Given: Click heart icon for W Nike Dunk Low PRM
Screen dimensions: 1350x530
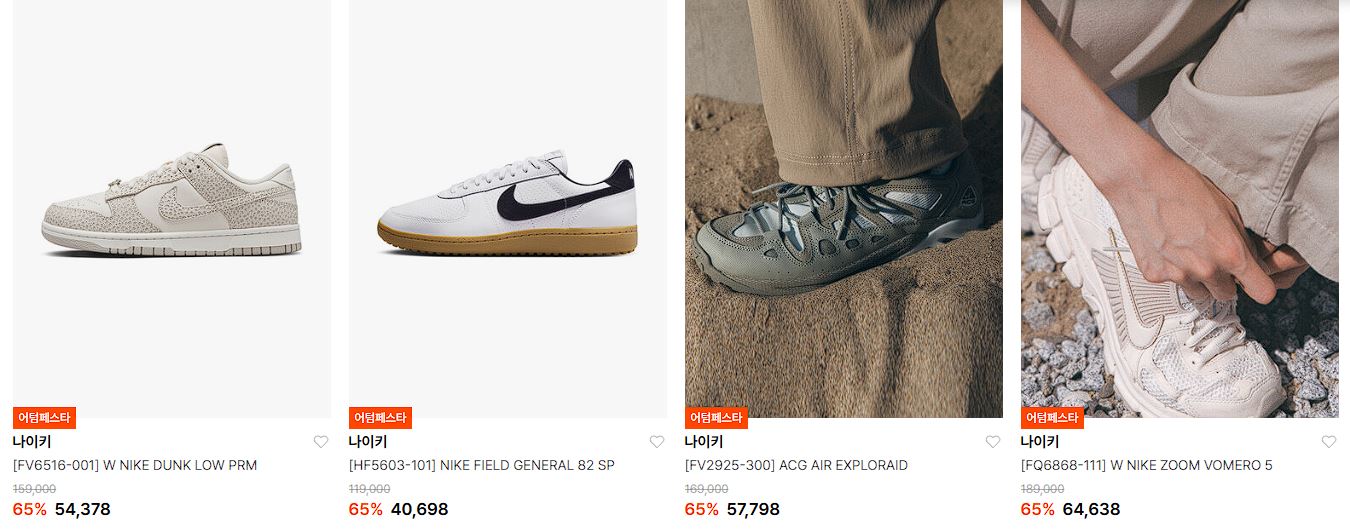Looking at the screenshot, I should tap(321, 442).
